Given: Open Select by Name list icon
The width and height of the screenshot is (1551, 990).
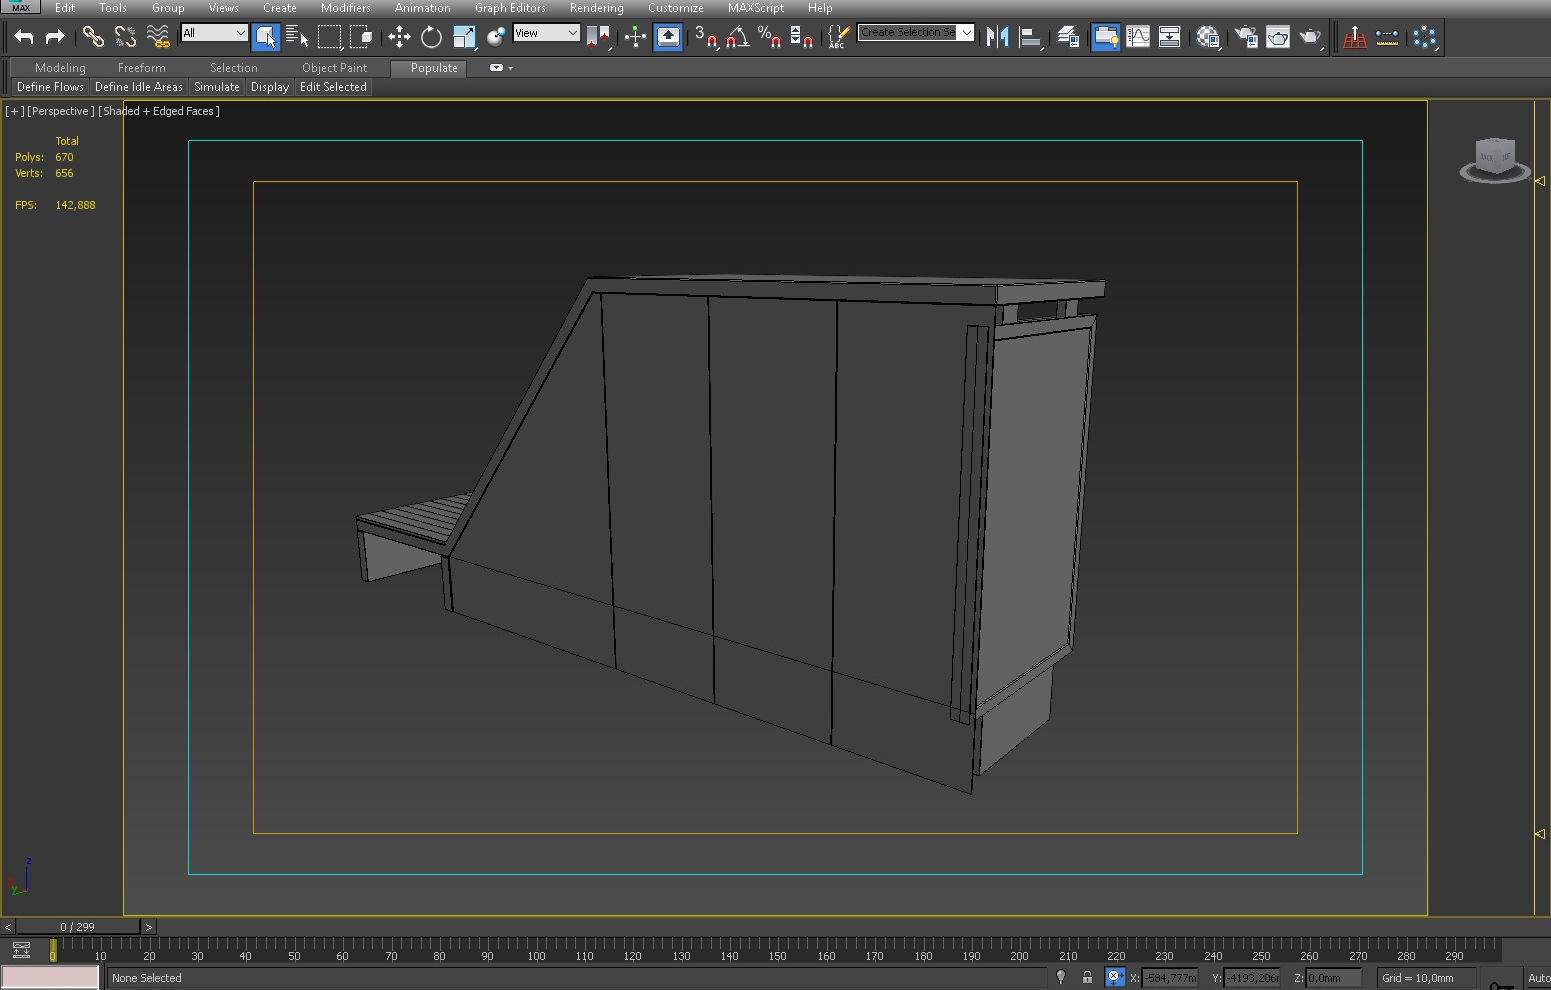Looking at the screenshot, I should click(x=297, y=37).
